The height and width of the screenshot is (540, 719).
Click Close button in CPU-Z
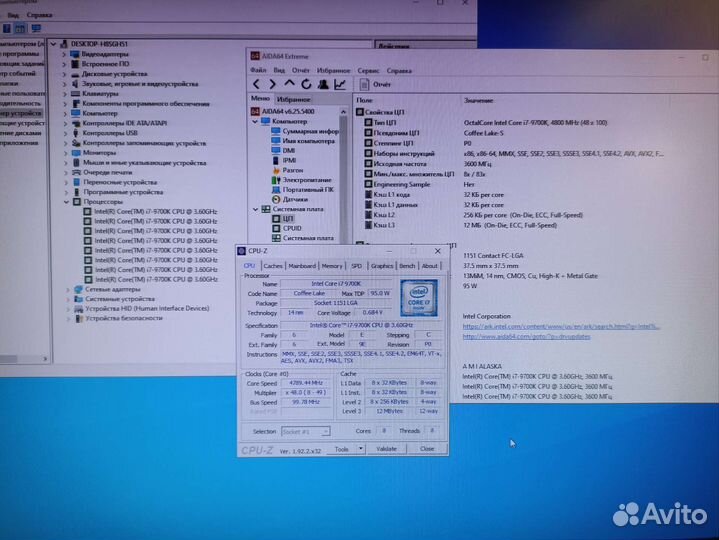[427, 449]
